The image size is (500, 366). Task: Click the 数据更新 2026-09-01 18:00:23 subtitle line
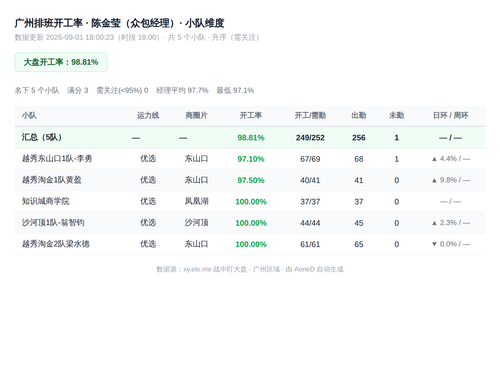(x=137, y=37)
